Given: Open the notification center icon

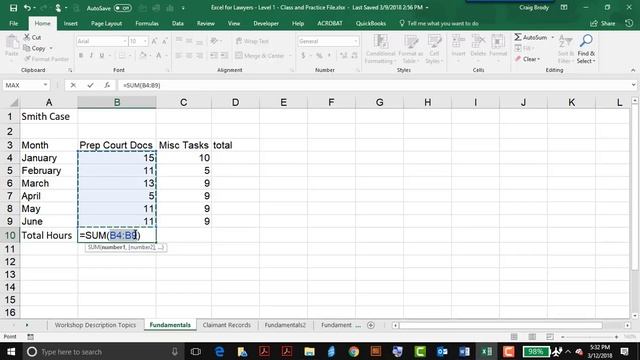Looking at the screenshot, I should click(x=624, y=351).
